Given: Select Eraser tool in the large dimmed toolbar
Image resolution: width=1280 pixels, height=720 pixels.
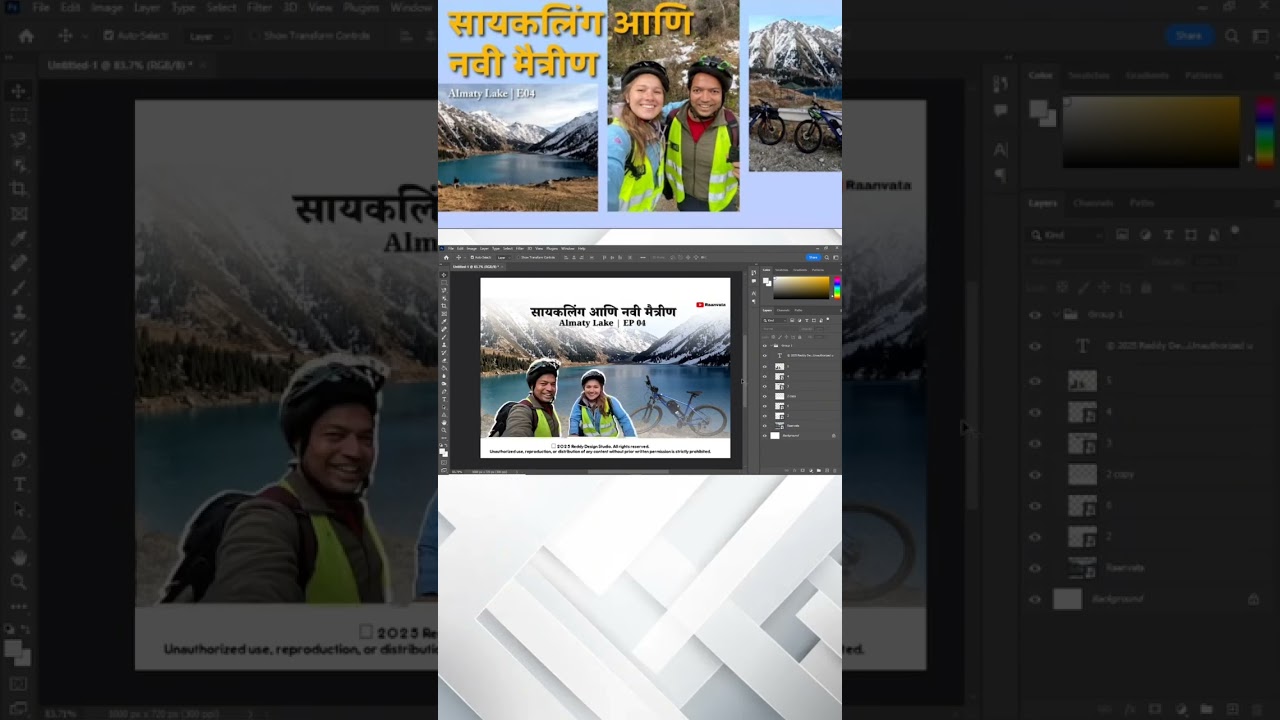Looking at the screenshot, I should (x=18, y=360).
